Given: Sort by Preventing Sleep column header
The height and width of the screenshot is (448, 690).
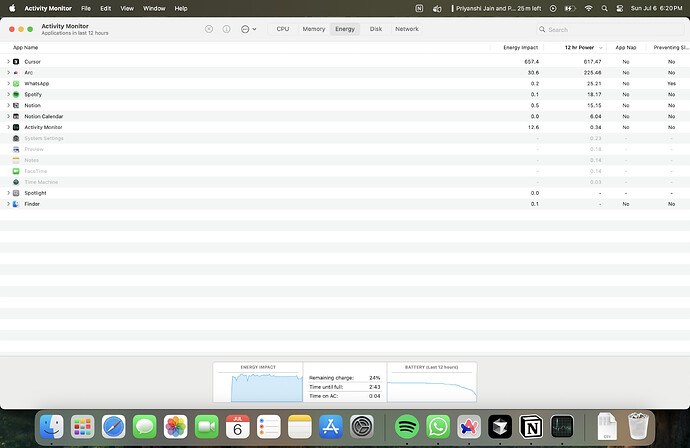Looking at the screenshot, I should pos(670,48).
